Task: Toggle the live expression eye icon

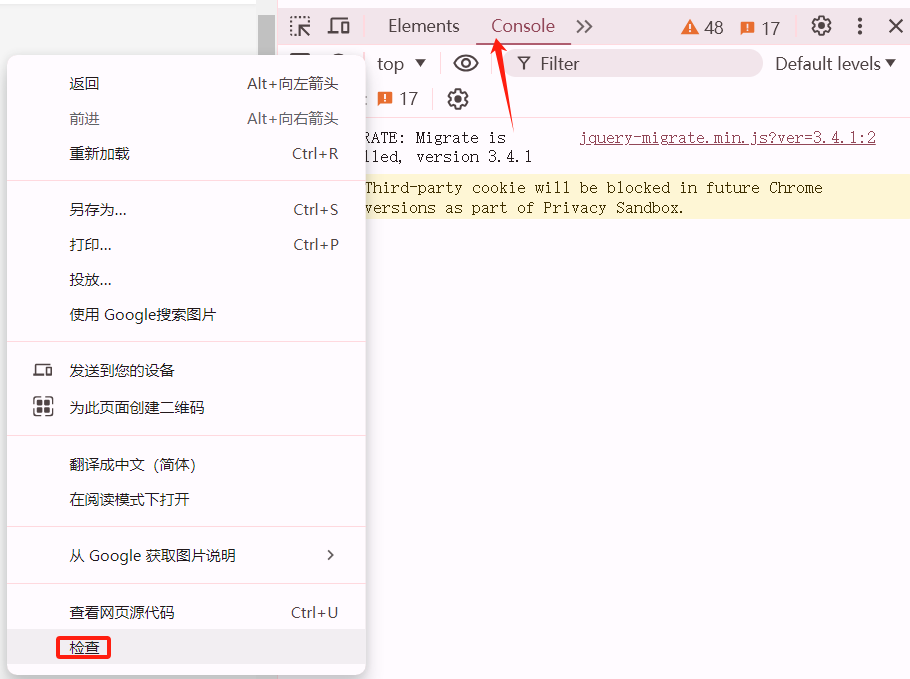Action: coord(465,63)
